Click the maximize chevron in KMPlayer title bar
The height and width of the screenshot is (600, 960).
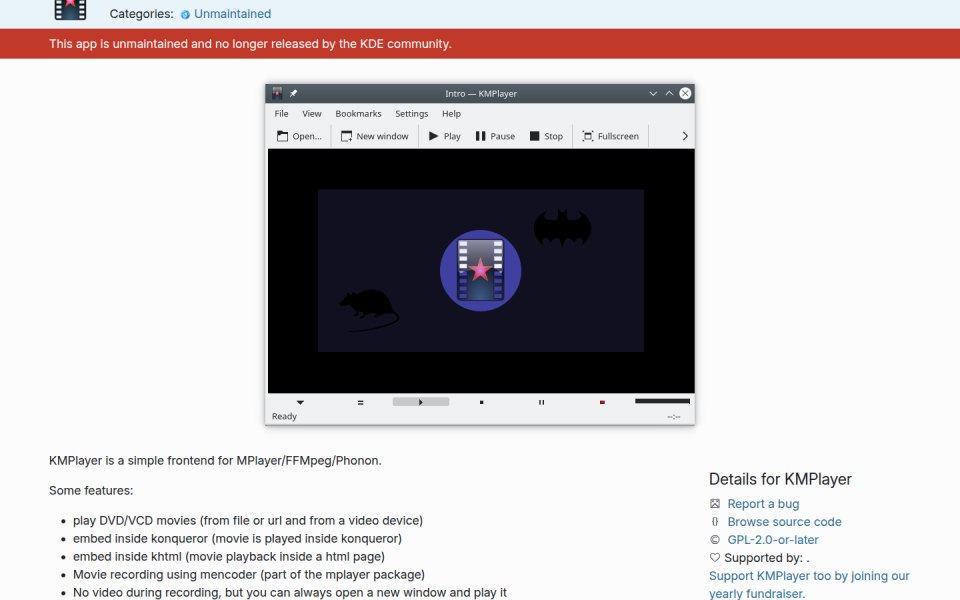tap(669, 93)
